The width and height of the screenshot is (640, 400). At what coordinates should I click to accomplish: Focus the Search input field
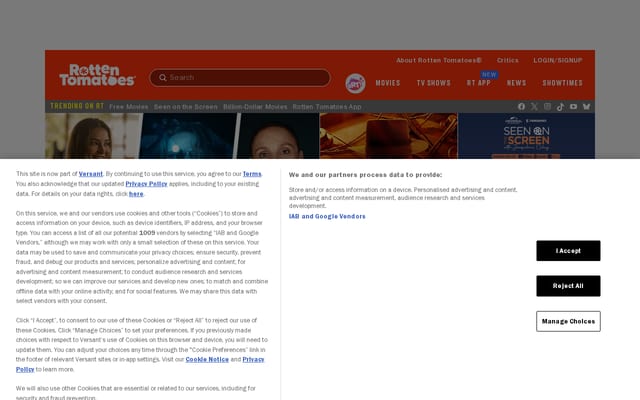point(240,78)
